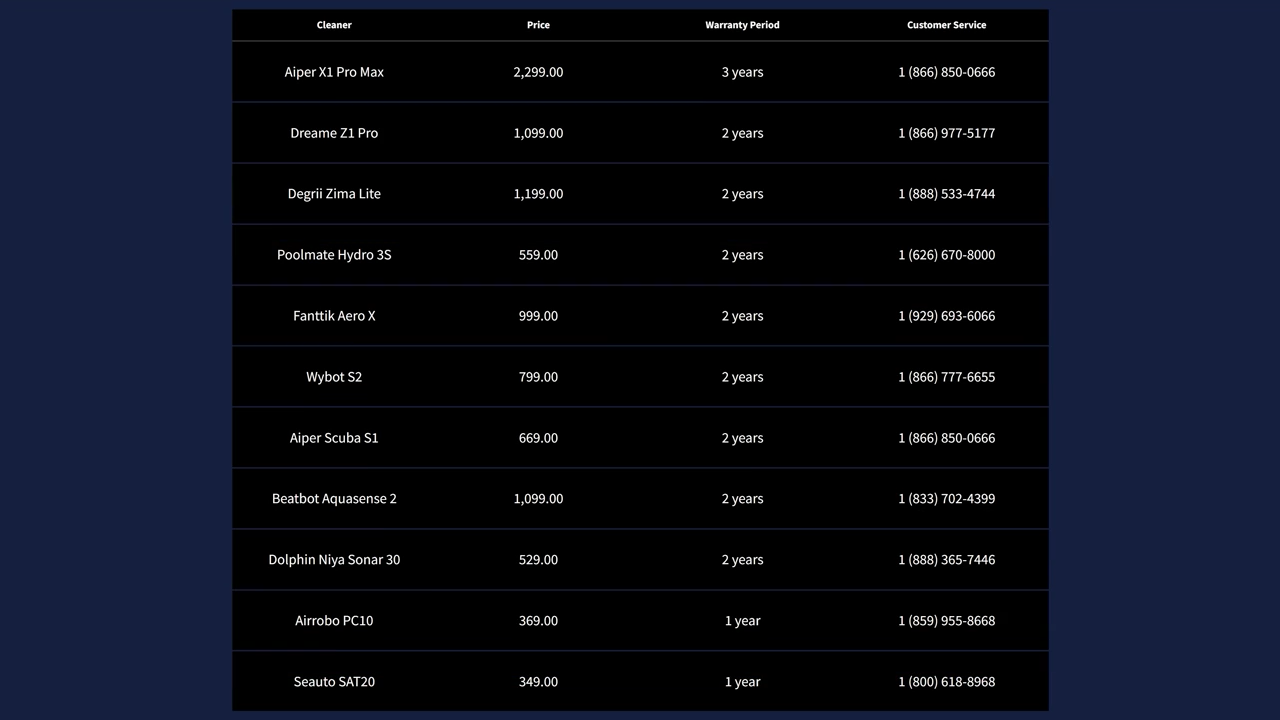Click Poolmate Hydro 3S's 2 years warranty
The height and width of the screenshot is (720, 1280).
(x=742, y=255)
